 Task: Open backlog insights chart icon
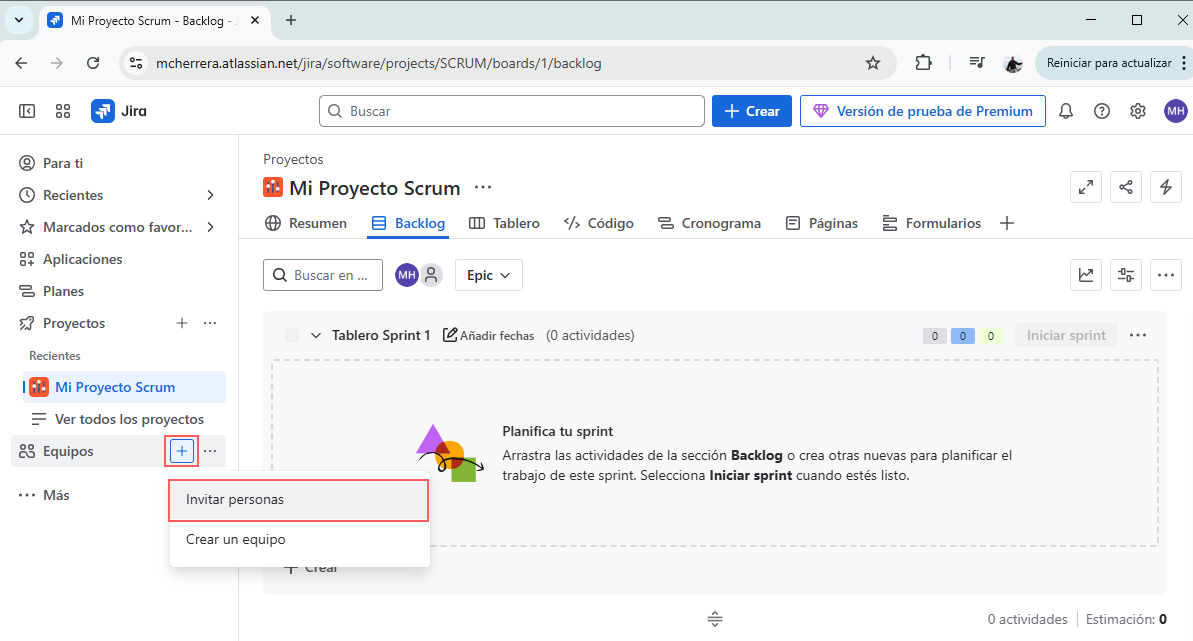1086,275
